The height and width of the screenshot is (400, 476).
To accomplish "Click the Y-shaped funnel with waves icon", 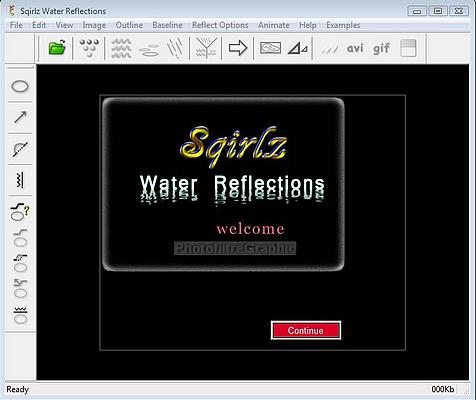I will (x=206, y=48).
